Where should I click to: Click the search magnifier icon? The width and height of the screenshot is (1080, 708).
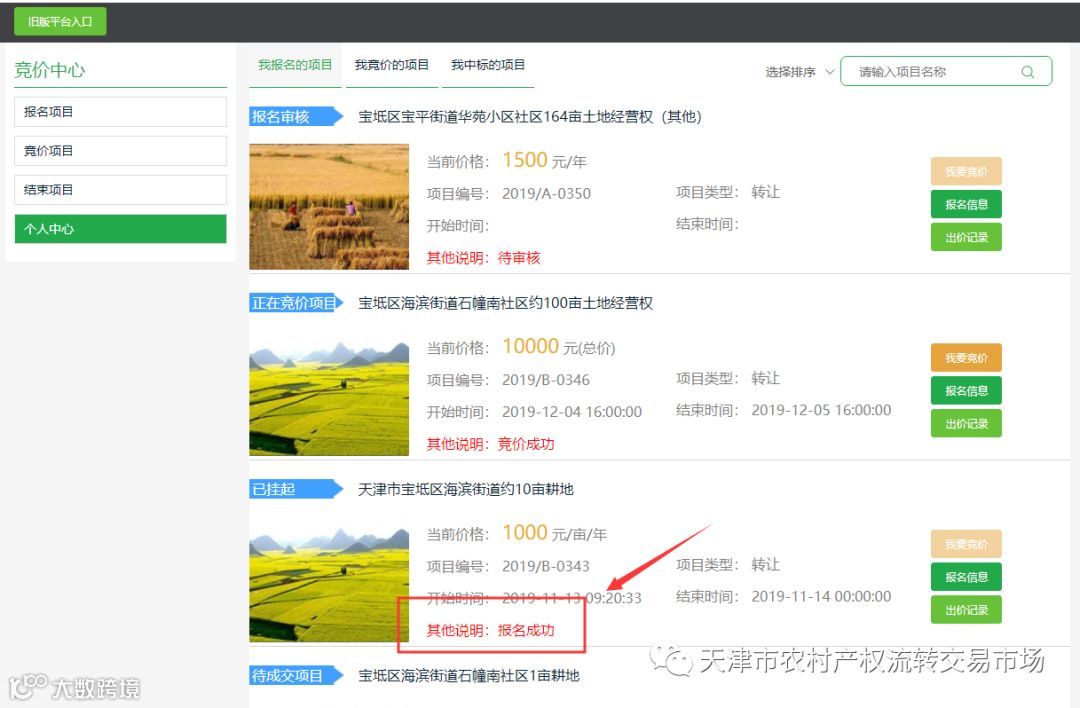pyautogui.click(x=1027, y=72)
